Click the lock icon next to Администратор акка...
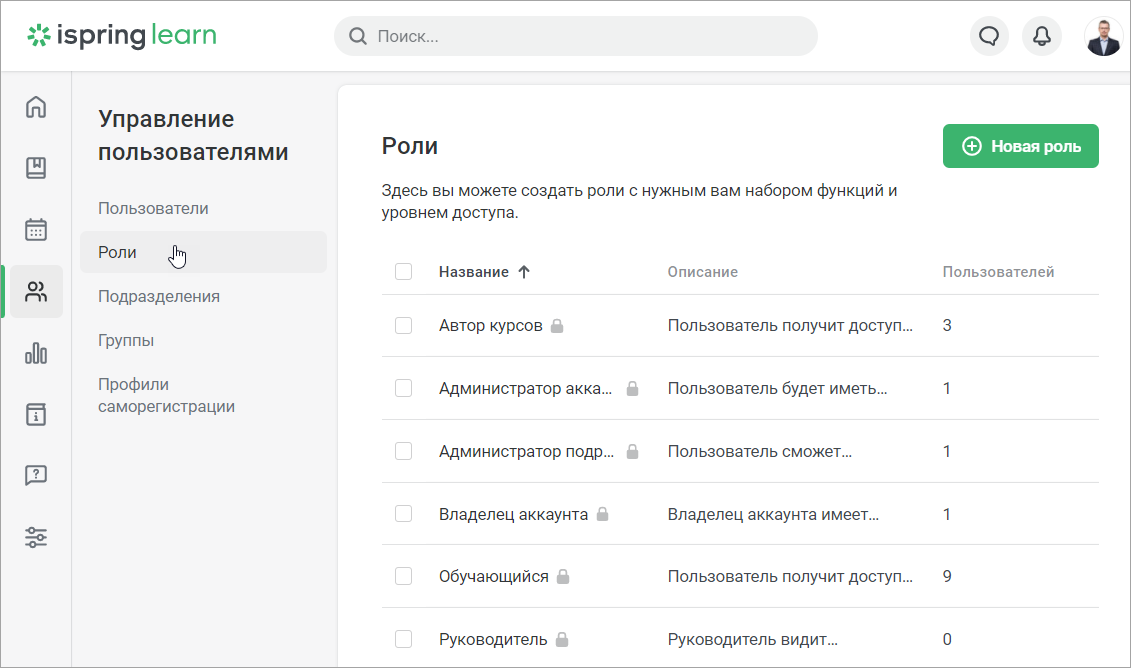Screen dimensions: 1131x668 633,389
